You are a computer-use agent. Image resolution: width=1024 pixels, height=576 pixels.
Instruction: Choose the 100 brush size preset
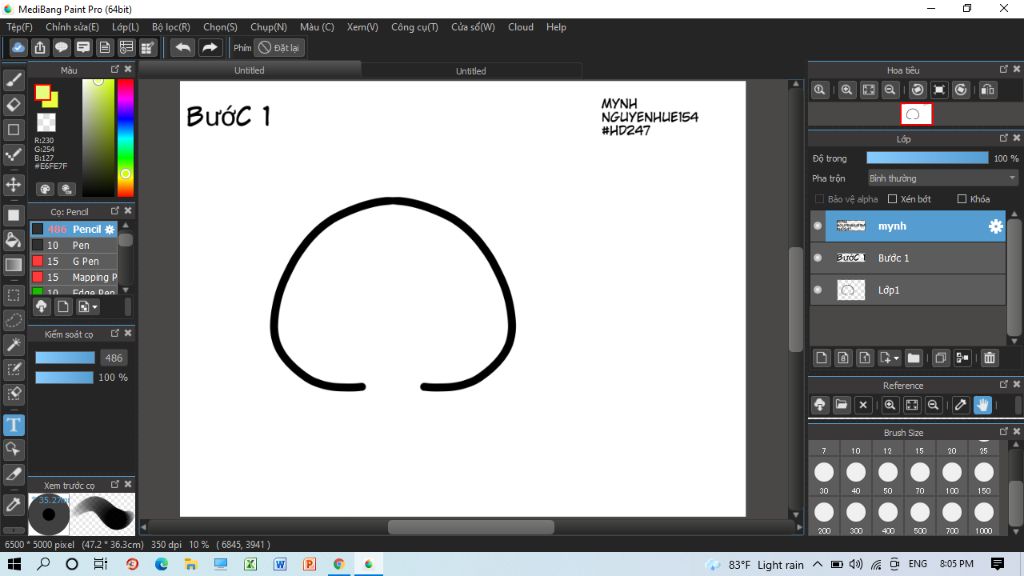(952, 476)
